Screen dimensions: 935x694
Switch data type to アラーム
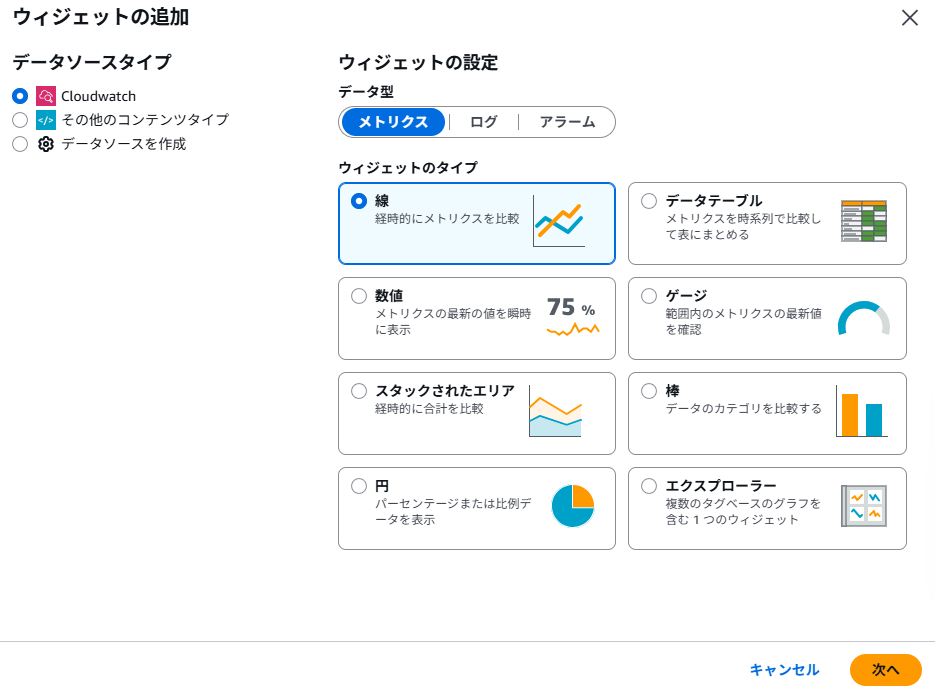567,122
